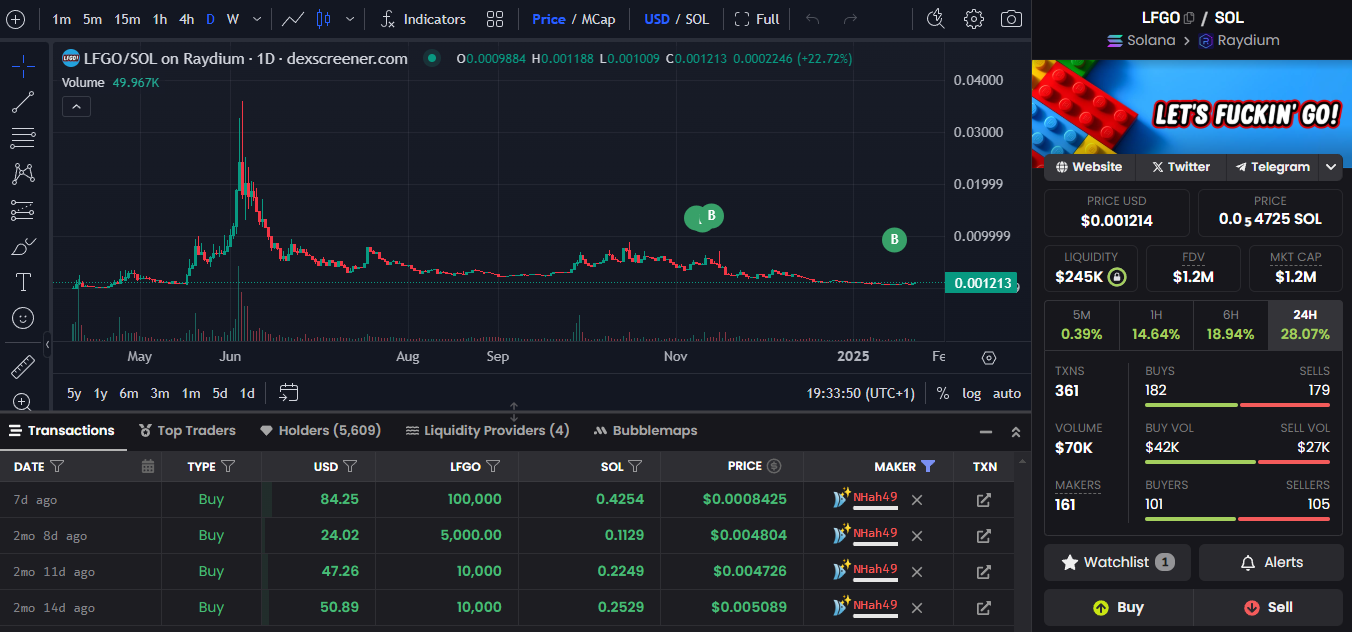The image size is (1352, 632).
Task: Toggle Price chart mode
Action: (549, 19)
